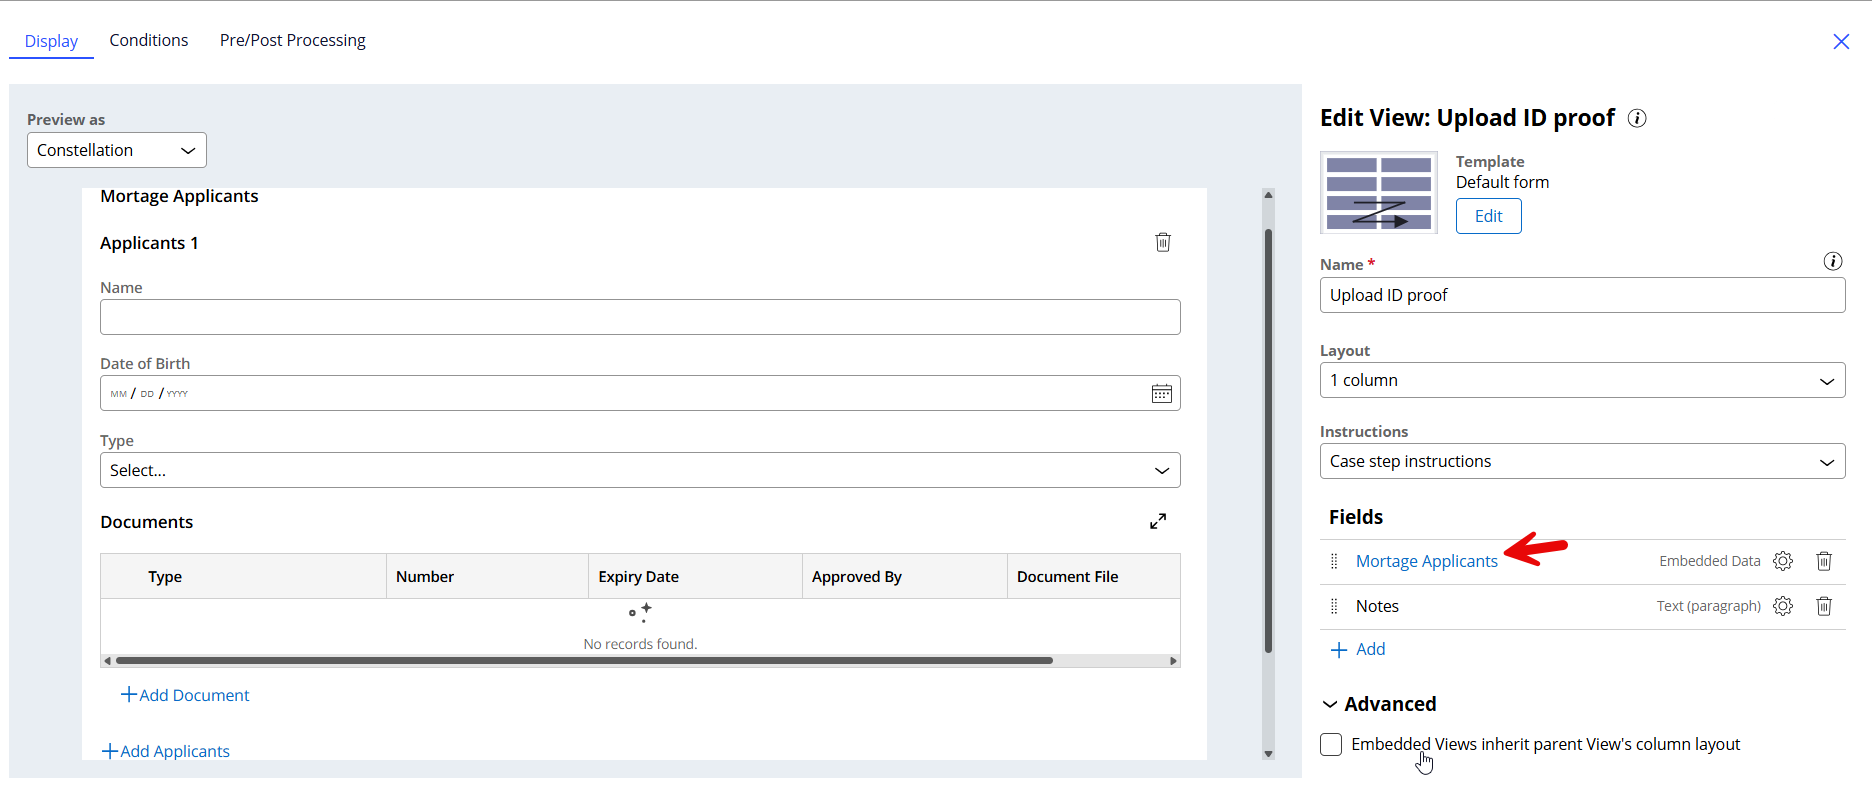Image resolution: width=1872 pixels, height=794 pixels.
Task: Open the Layout 1 column dropdown
Action: click(1582, 380)
